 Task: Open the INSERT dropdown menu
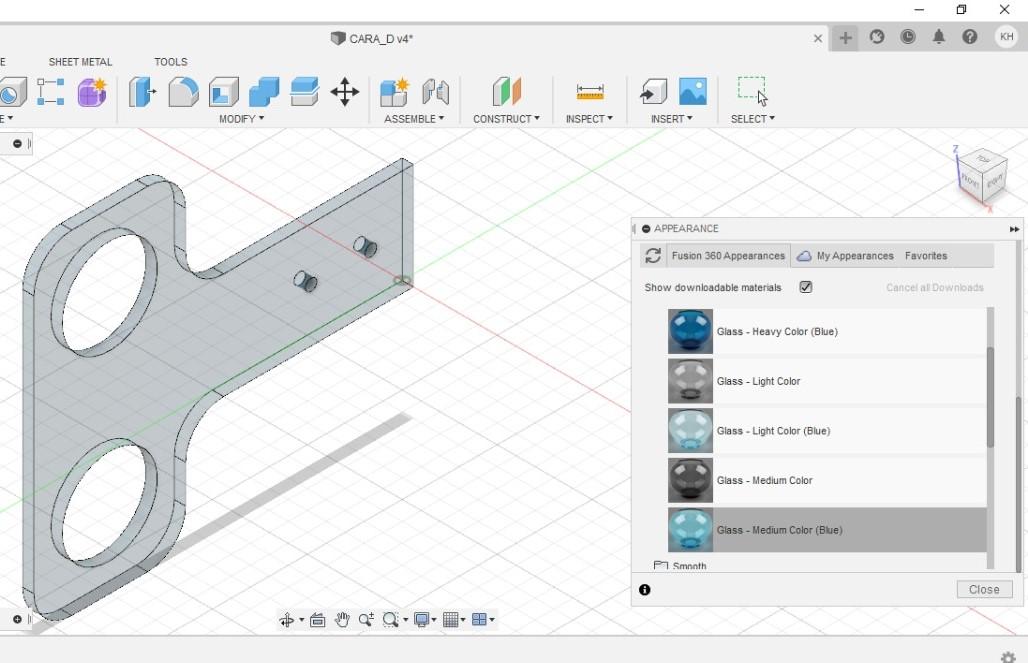point(671,119)
